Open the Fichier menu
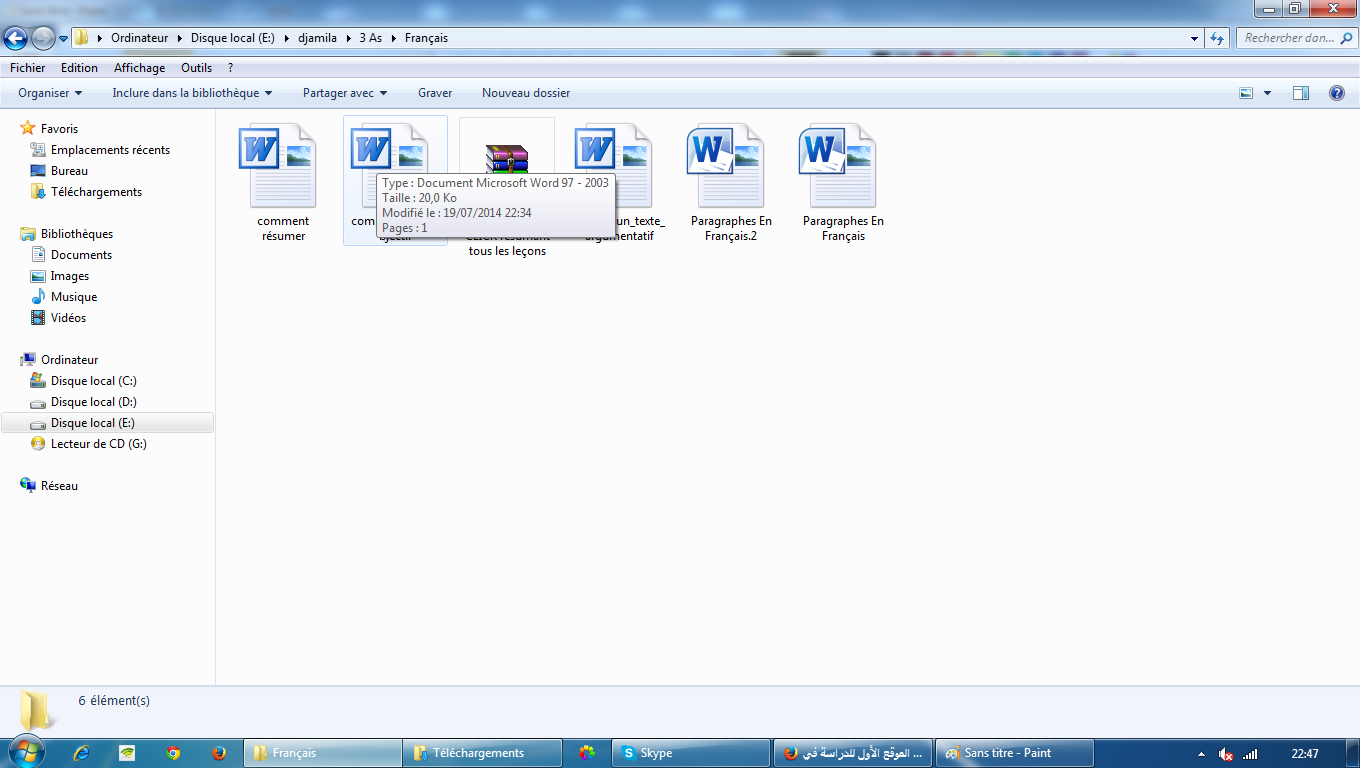 point(28,68)
